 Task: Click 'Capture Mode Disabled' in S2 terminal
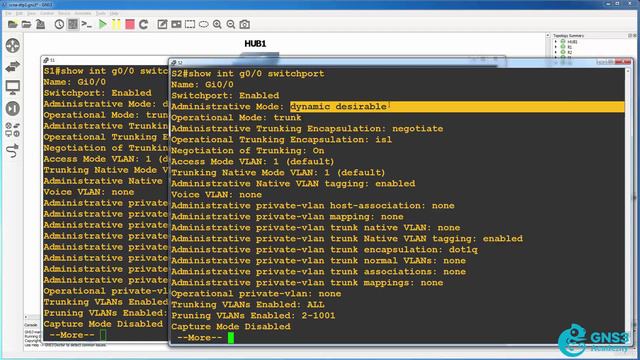click(x=231, y=327)
